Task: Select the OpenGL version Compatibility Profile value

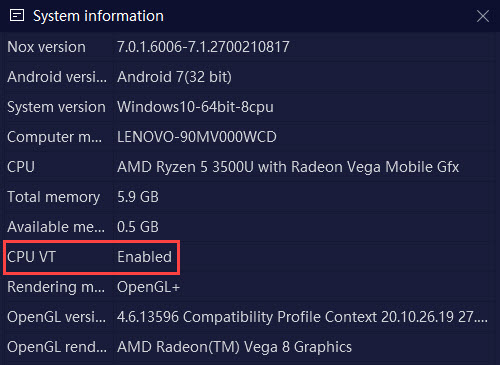Action: coord(302,317)
